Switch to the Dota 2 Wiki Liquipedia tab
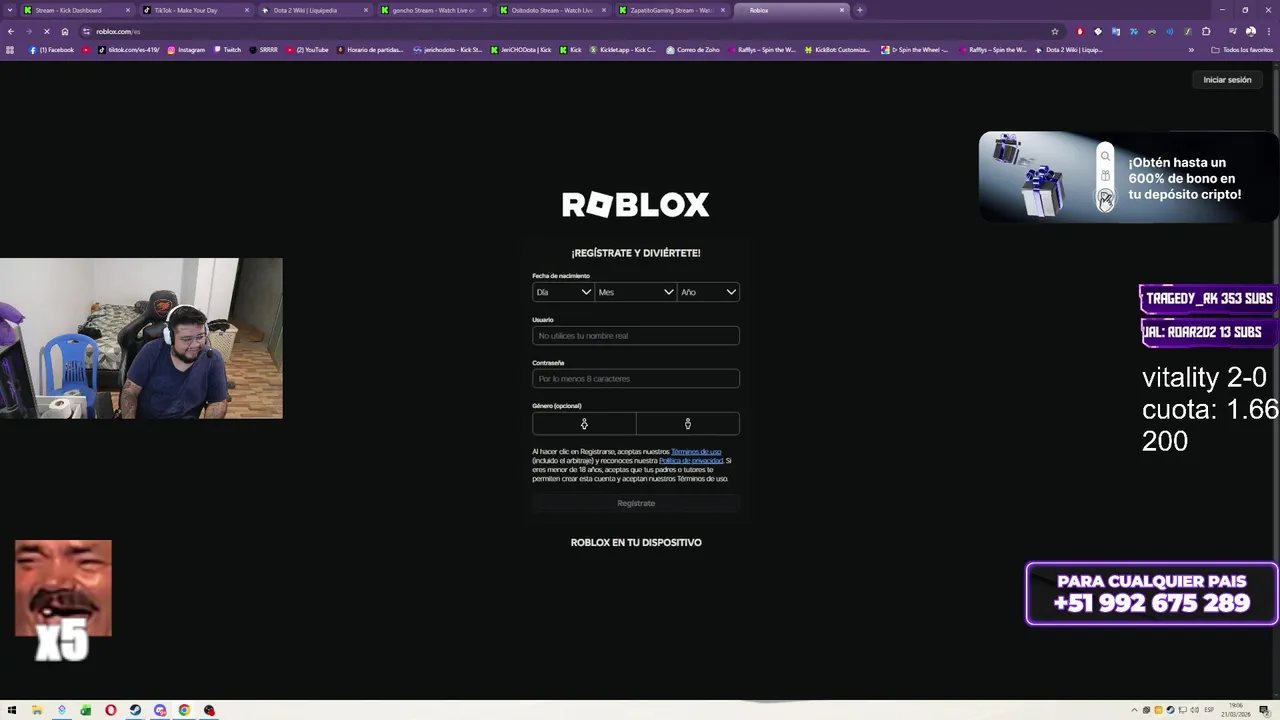Viewport: 1280px width, 720px height. pyautogui.click(x=313, y=10)
